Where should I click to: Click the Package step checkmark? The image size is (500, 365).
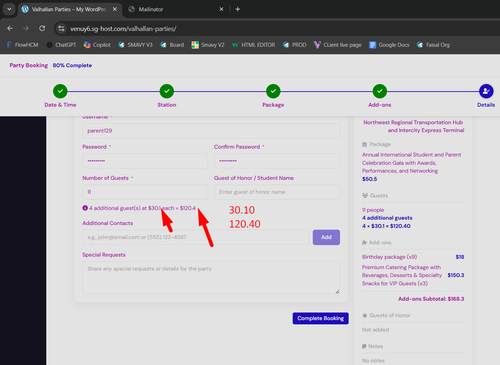[273, 91]
